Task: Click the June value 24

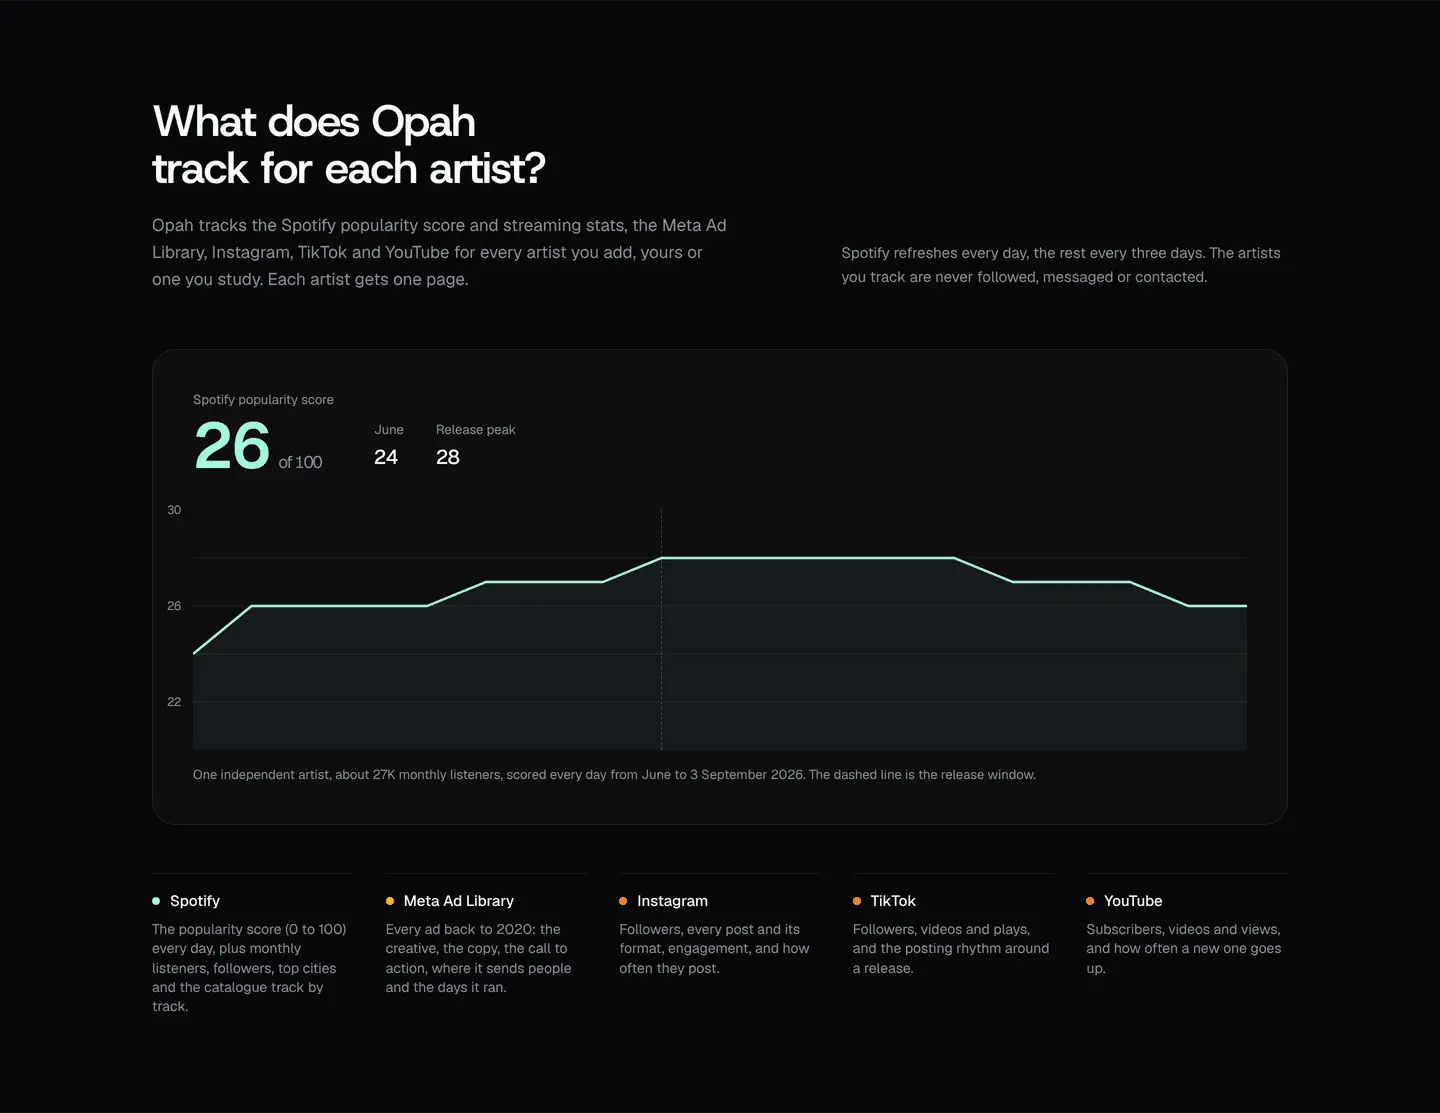Action: pos(386,457)
